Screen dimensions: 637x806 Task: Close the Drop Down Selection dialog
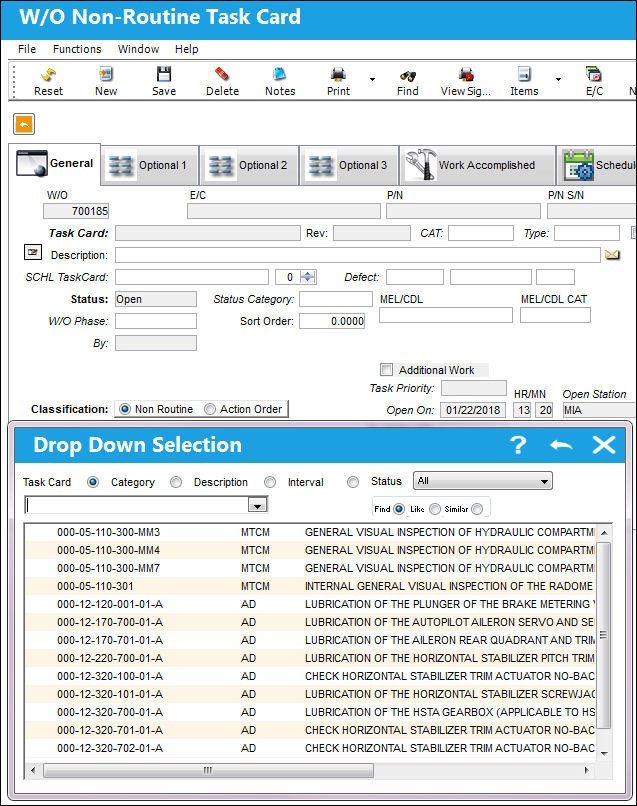(x=604, y=445)
